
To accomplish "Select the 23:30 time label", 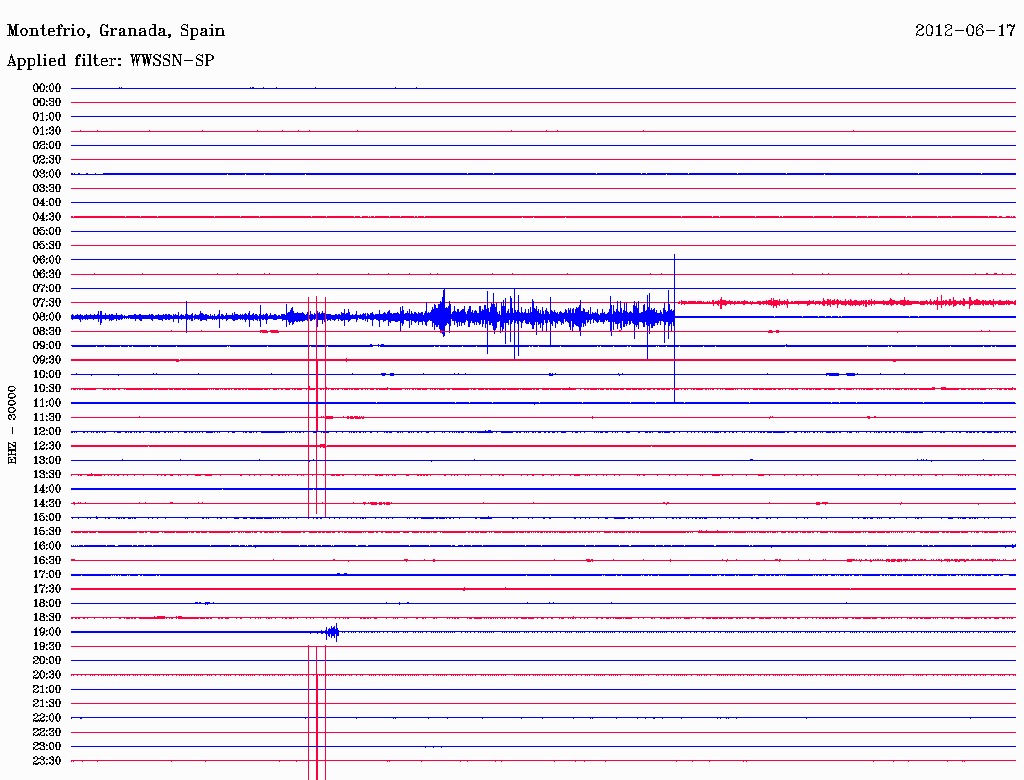I will pyautogui.click(x=47, y=761).
